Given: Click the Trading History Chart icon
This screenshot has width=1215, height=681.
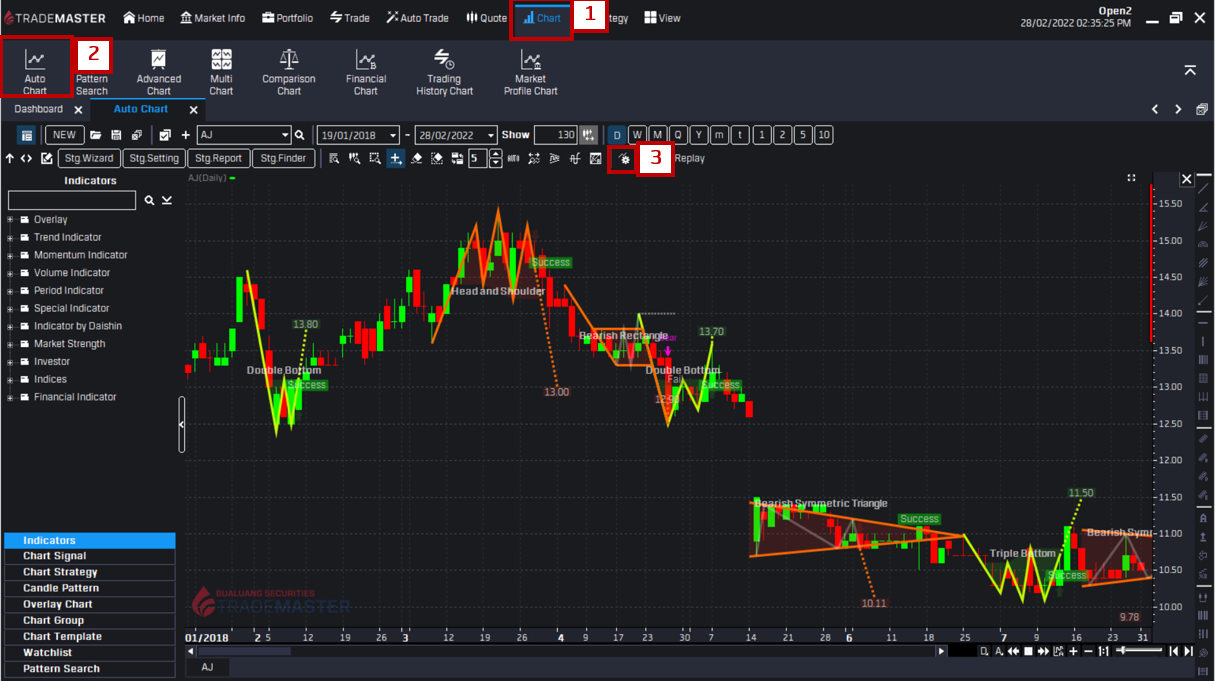Looking at the screenshot, I should coord(444,70).
